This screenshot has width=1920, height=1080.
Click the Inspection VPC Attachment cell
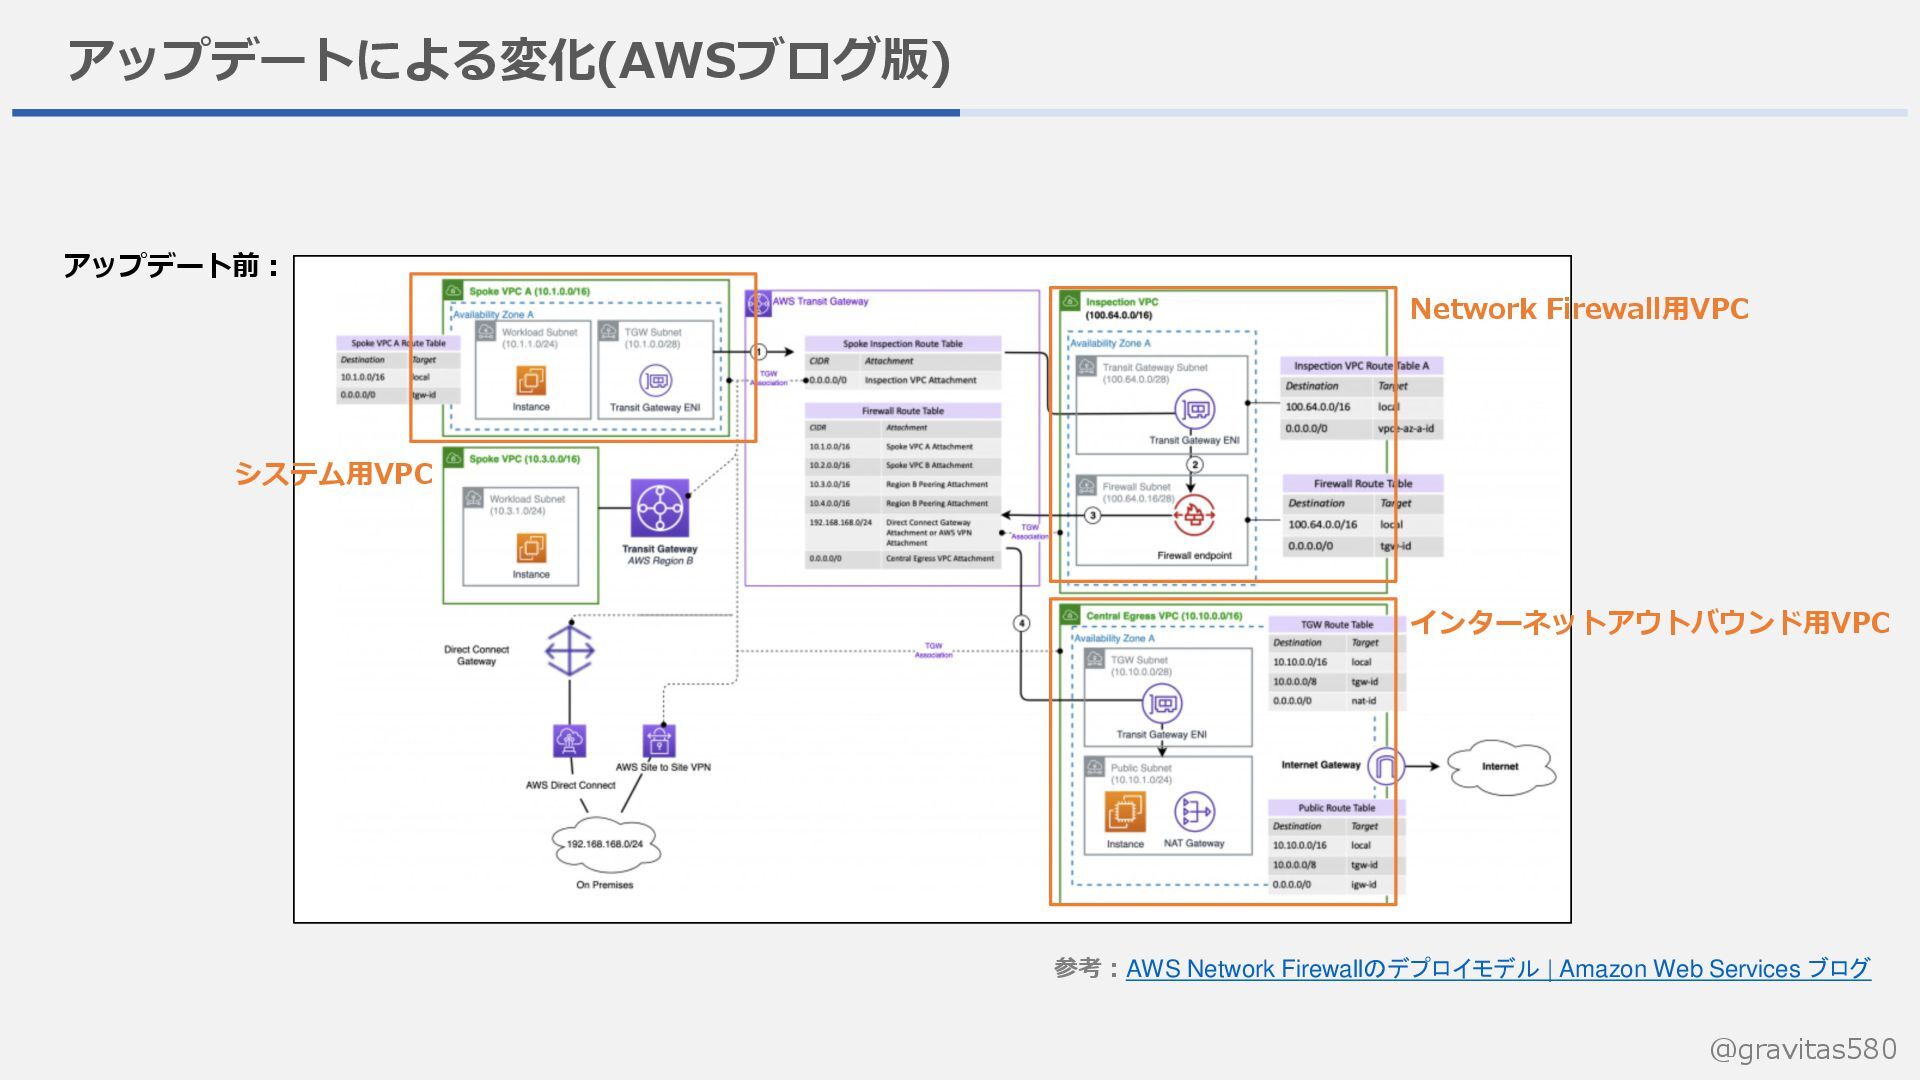click(x=921, y=380)
